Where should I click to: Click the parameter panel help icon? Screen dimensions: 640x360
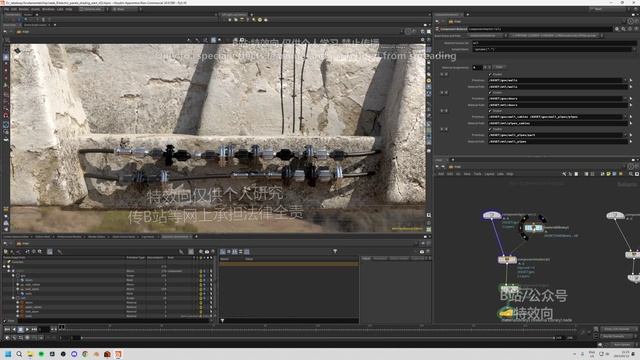[636, 29]
